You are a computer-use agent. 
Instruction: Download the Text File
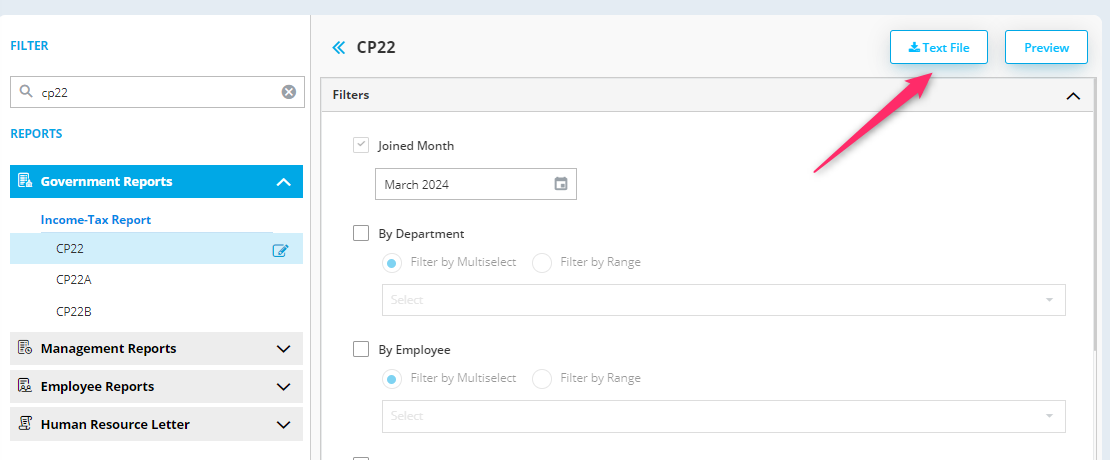(x=939, y=47)
